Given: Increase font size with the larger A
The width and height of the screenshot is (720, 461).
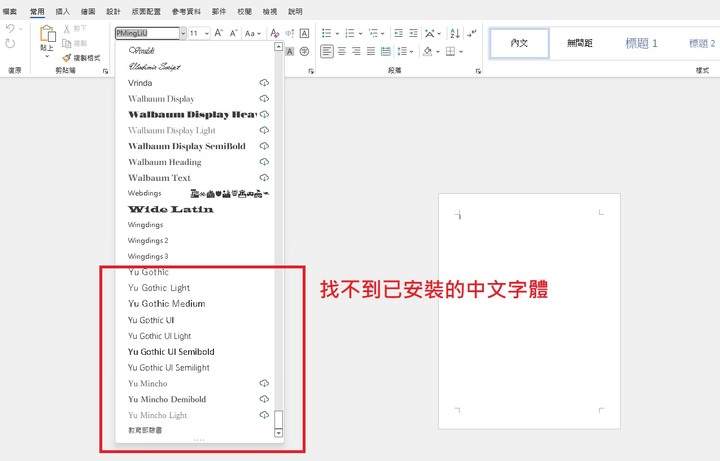Looking at the screenshot, I should (219, 33).
